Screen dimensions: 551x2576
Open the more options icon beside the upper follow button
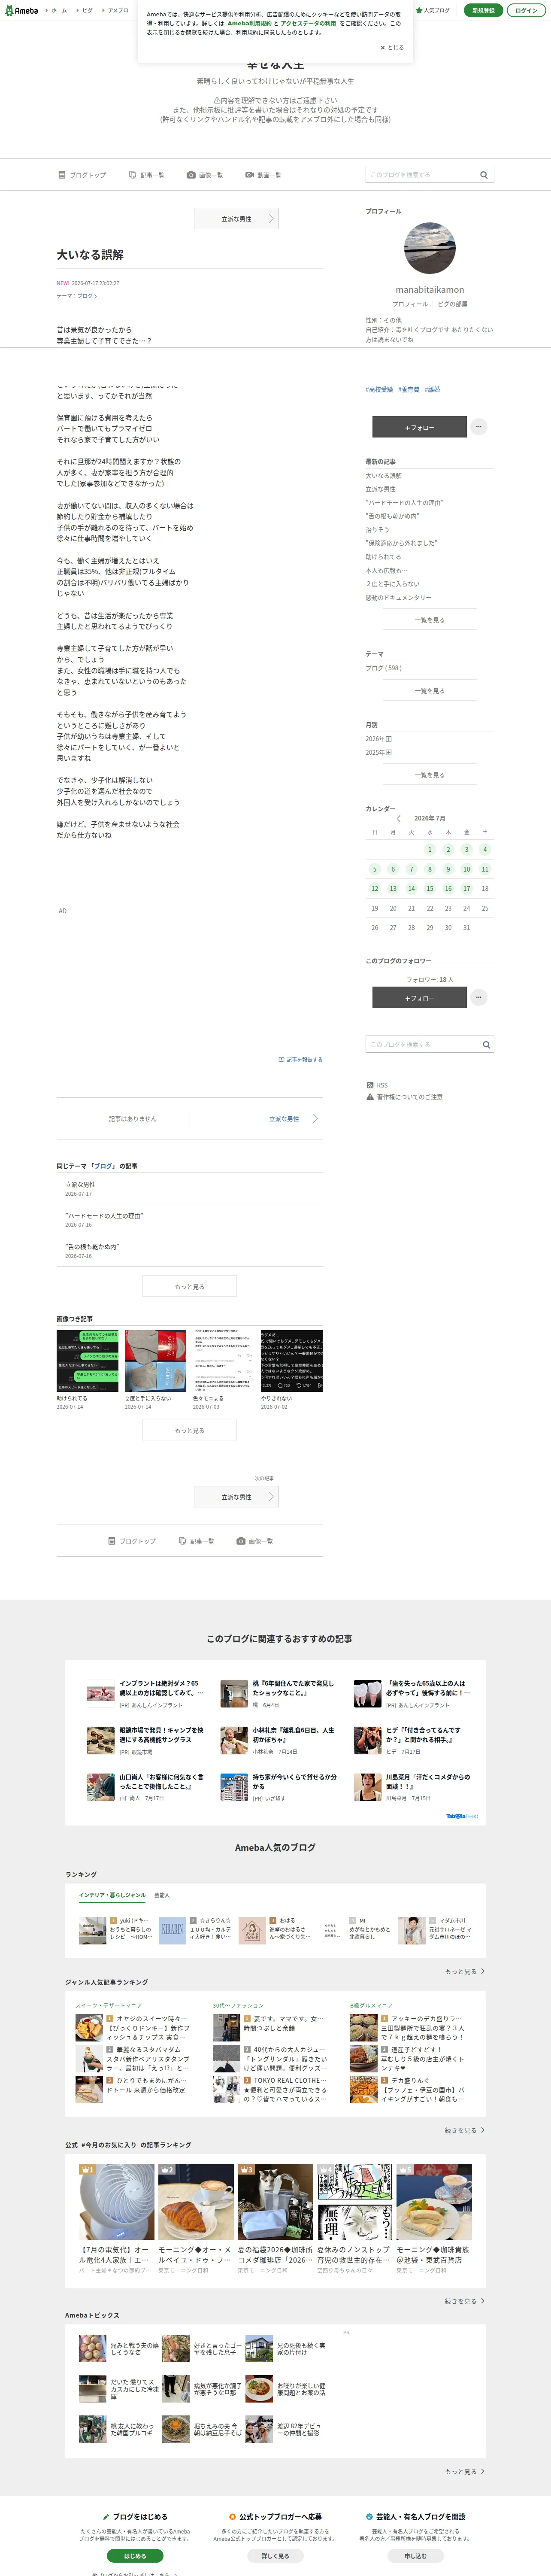tap(479, 427)
